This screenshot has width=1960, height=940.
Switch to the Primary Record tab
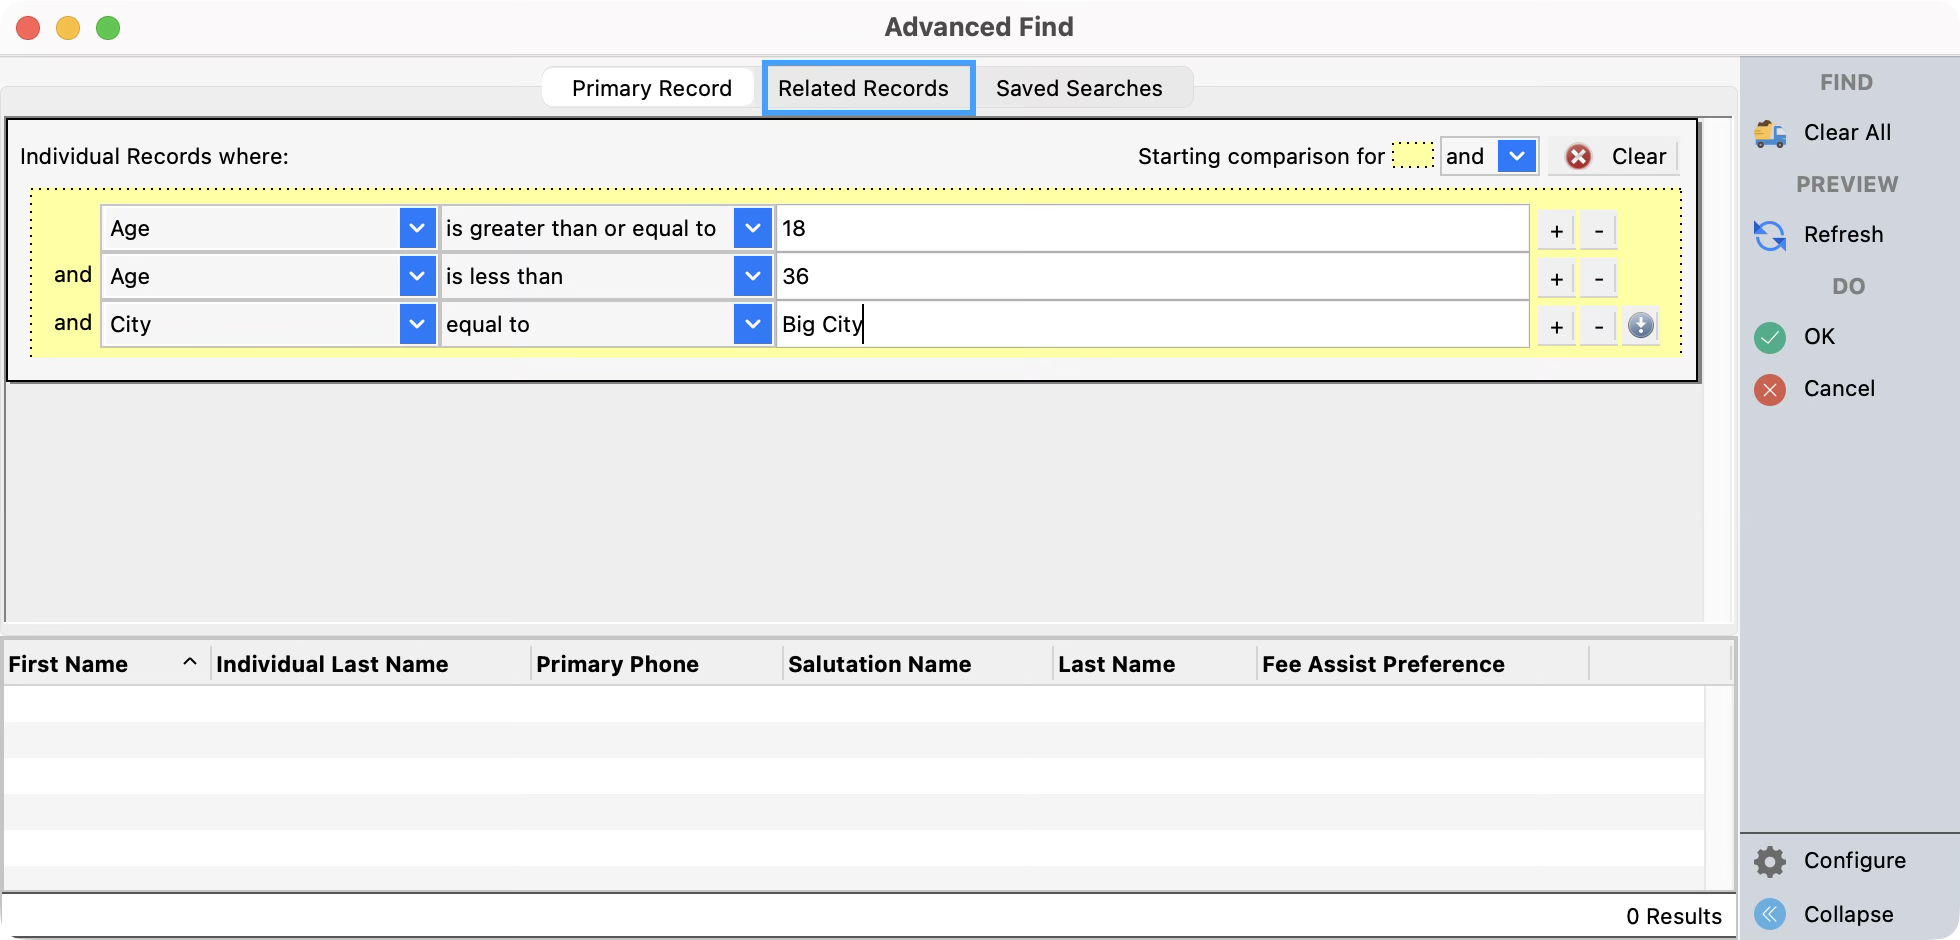(651, 88)
